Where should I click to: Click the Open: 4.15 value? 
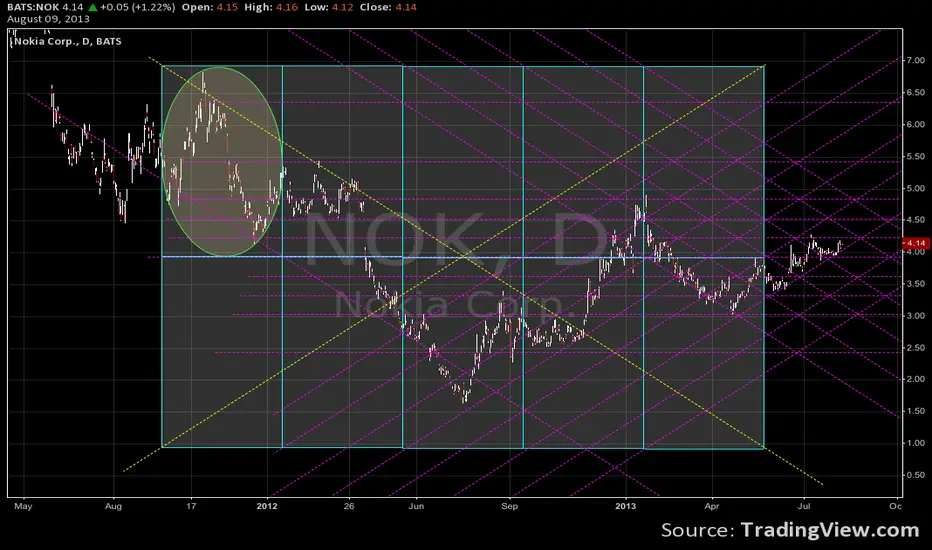coord(210,7)
